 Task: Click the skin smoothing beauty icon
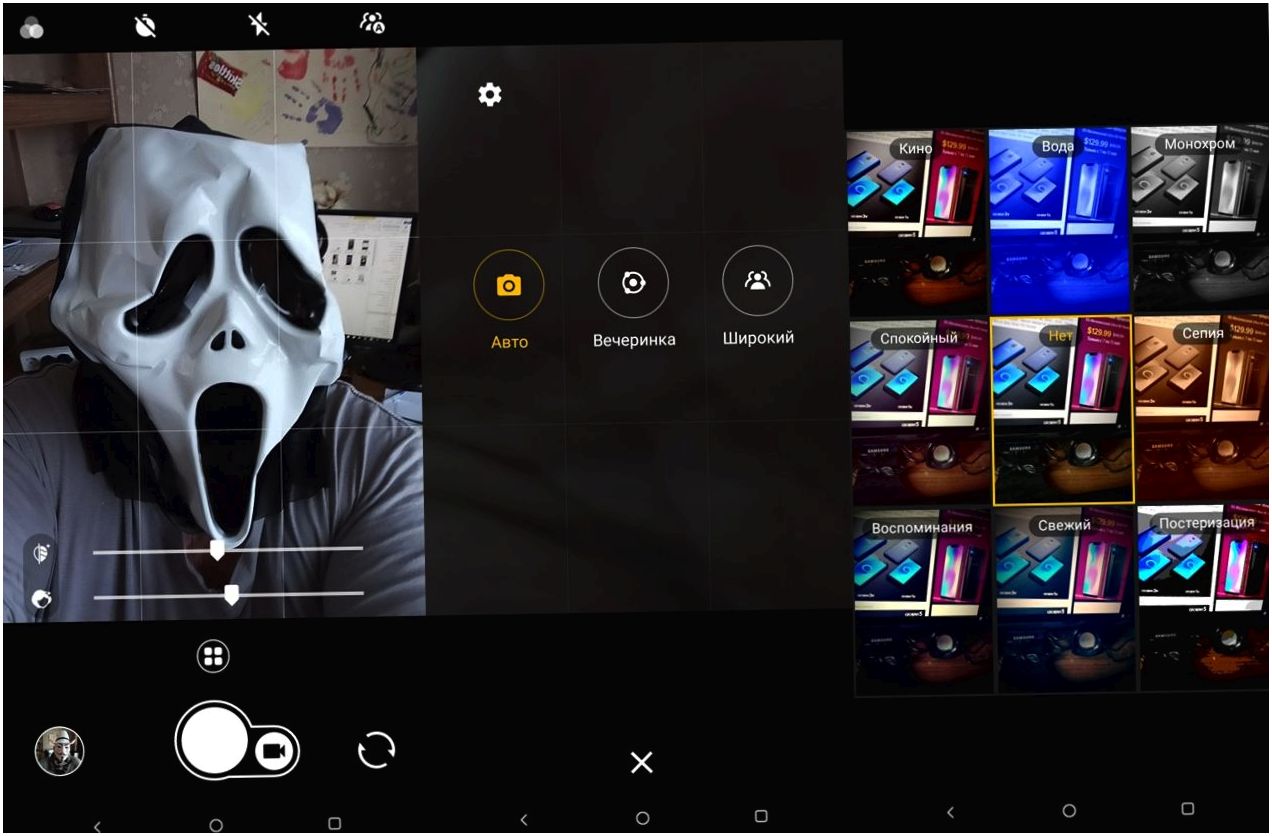click(42, 600)
